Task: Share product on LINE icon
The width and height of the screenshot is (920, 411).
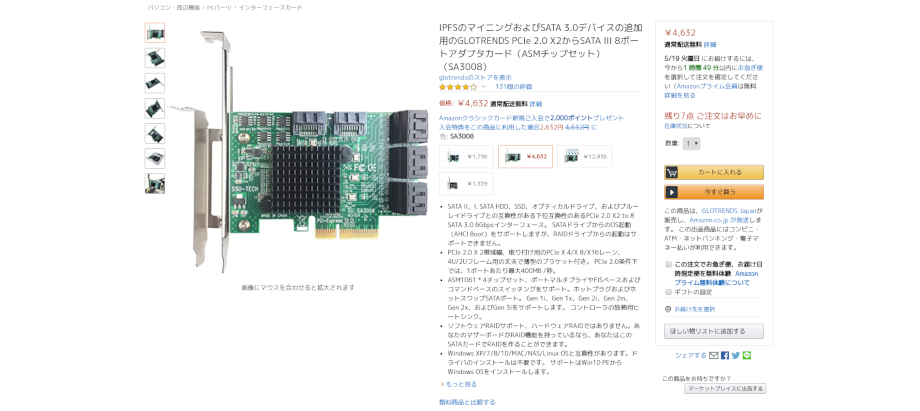Action: pos(746,355)
